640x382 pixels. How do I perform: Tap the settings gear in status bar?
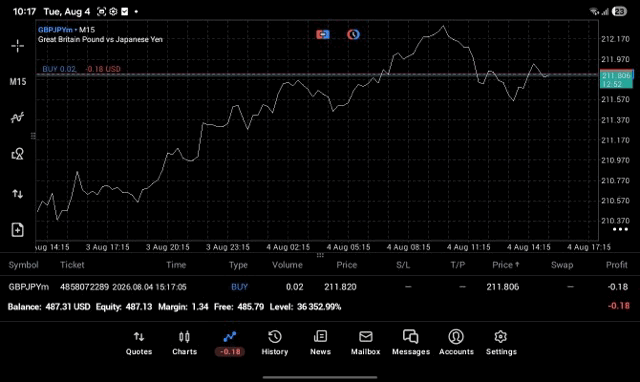[113, 11]
